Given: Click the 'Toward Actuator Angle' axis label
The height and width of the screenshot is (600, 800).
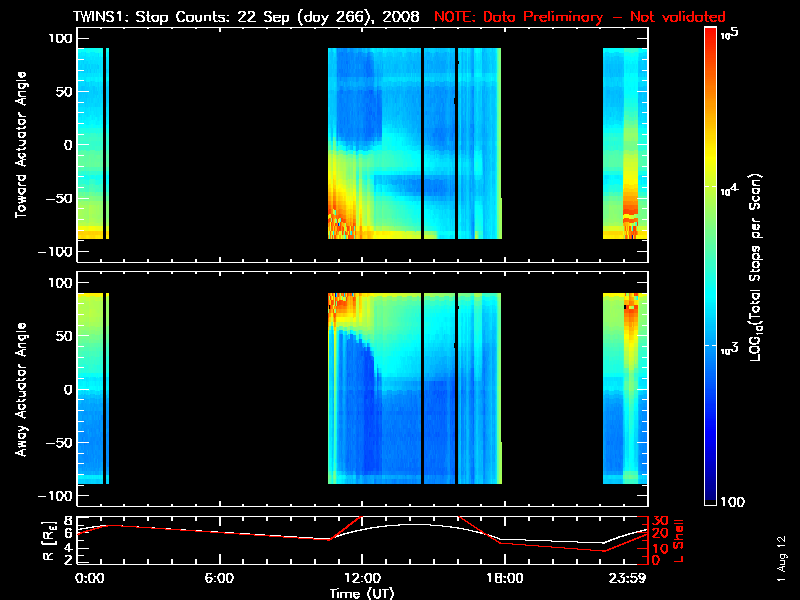Looking at the screenshot, I should click(x=21, y=145).
